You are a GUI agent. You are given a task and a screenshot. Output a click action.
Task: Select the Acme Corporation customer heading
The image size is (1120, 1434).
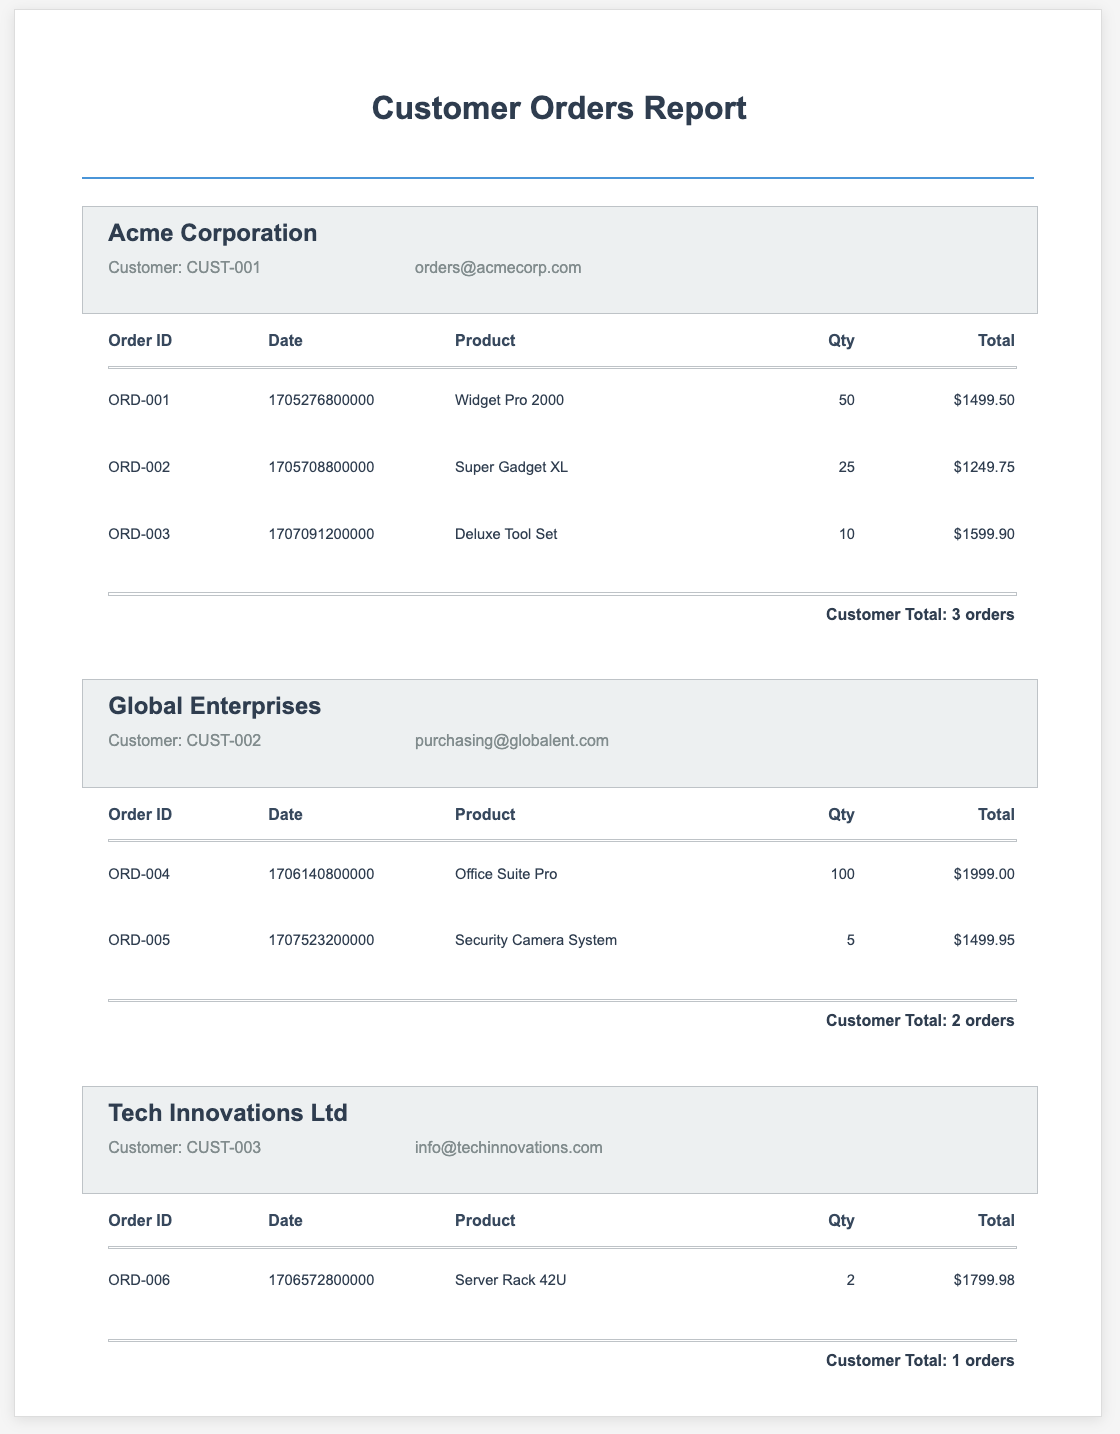point(212,233)
